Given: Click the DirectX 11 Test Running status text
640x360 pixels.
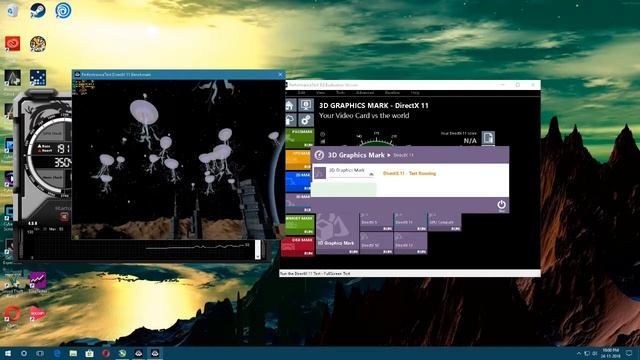Looking at the screenshot, I should point(409,173).
